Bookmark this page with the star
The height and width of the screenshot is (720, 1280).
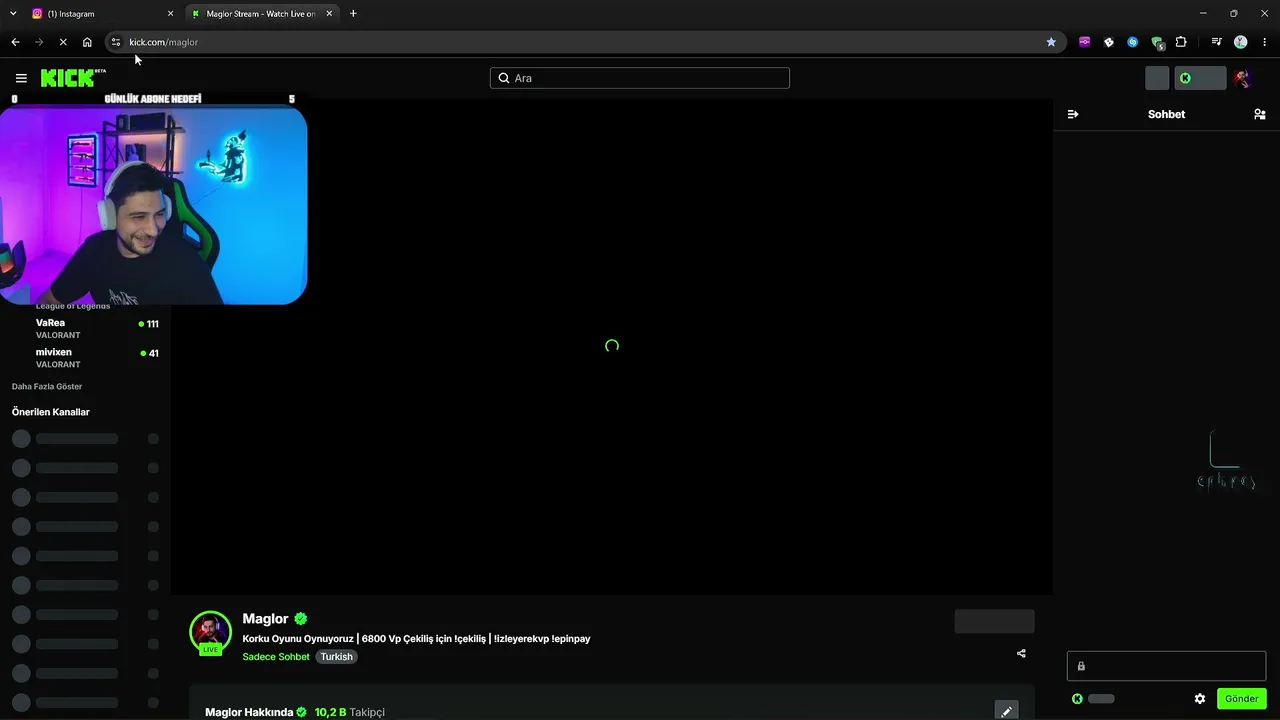1051,42
